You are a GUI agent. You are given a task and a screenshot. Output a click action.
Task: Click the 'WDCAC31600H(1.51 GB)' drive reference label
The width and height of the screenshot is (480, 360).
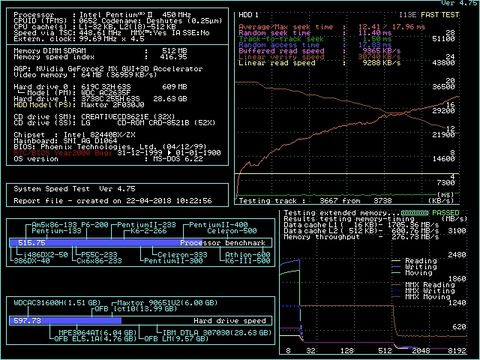(57, 303)
